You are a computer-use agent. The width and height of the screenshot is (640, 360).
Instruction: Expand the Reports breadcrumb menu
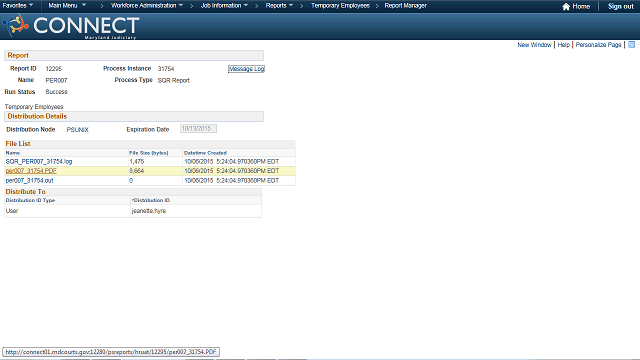pyautogui.click(x=279, y=6)
